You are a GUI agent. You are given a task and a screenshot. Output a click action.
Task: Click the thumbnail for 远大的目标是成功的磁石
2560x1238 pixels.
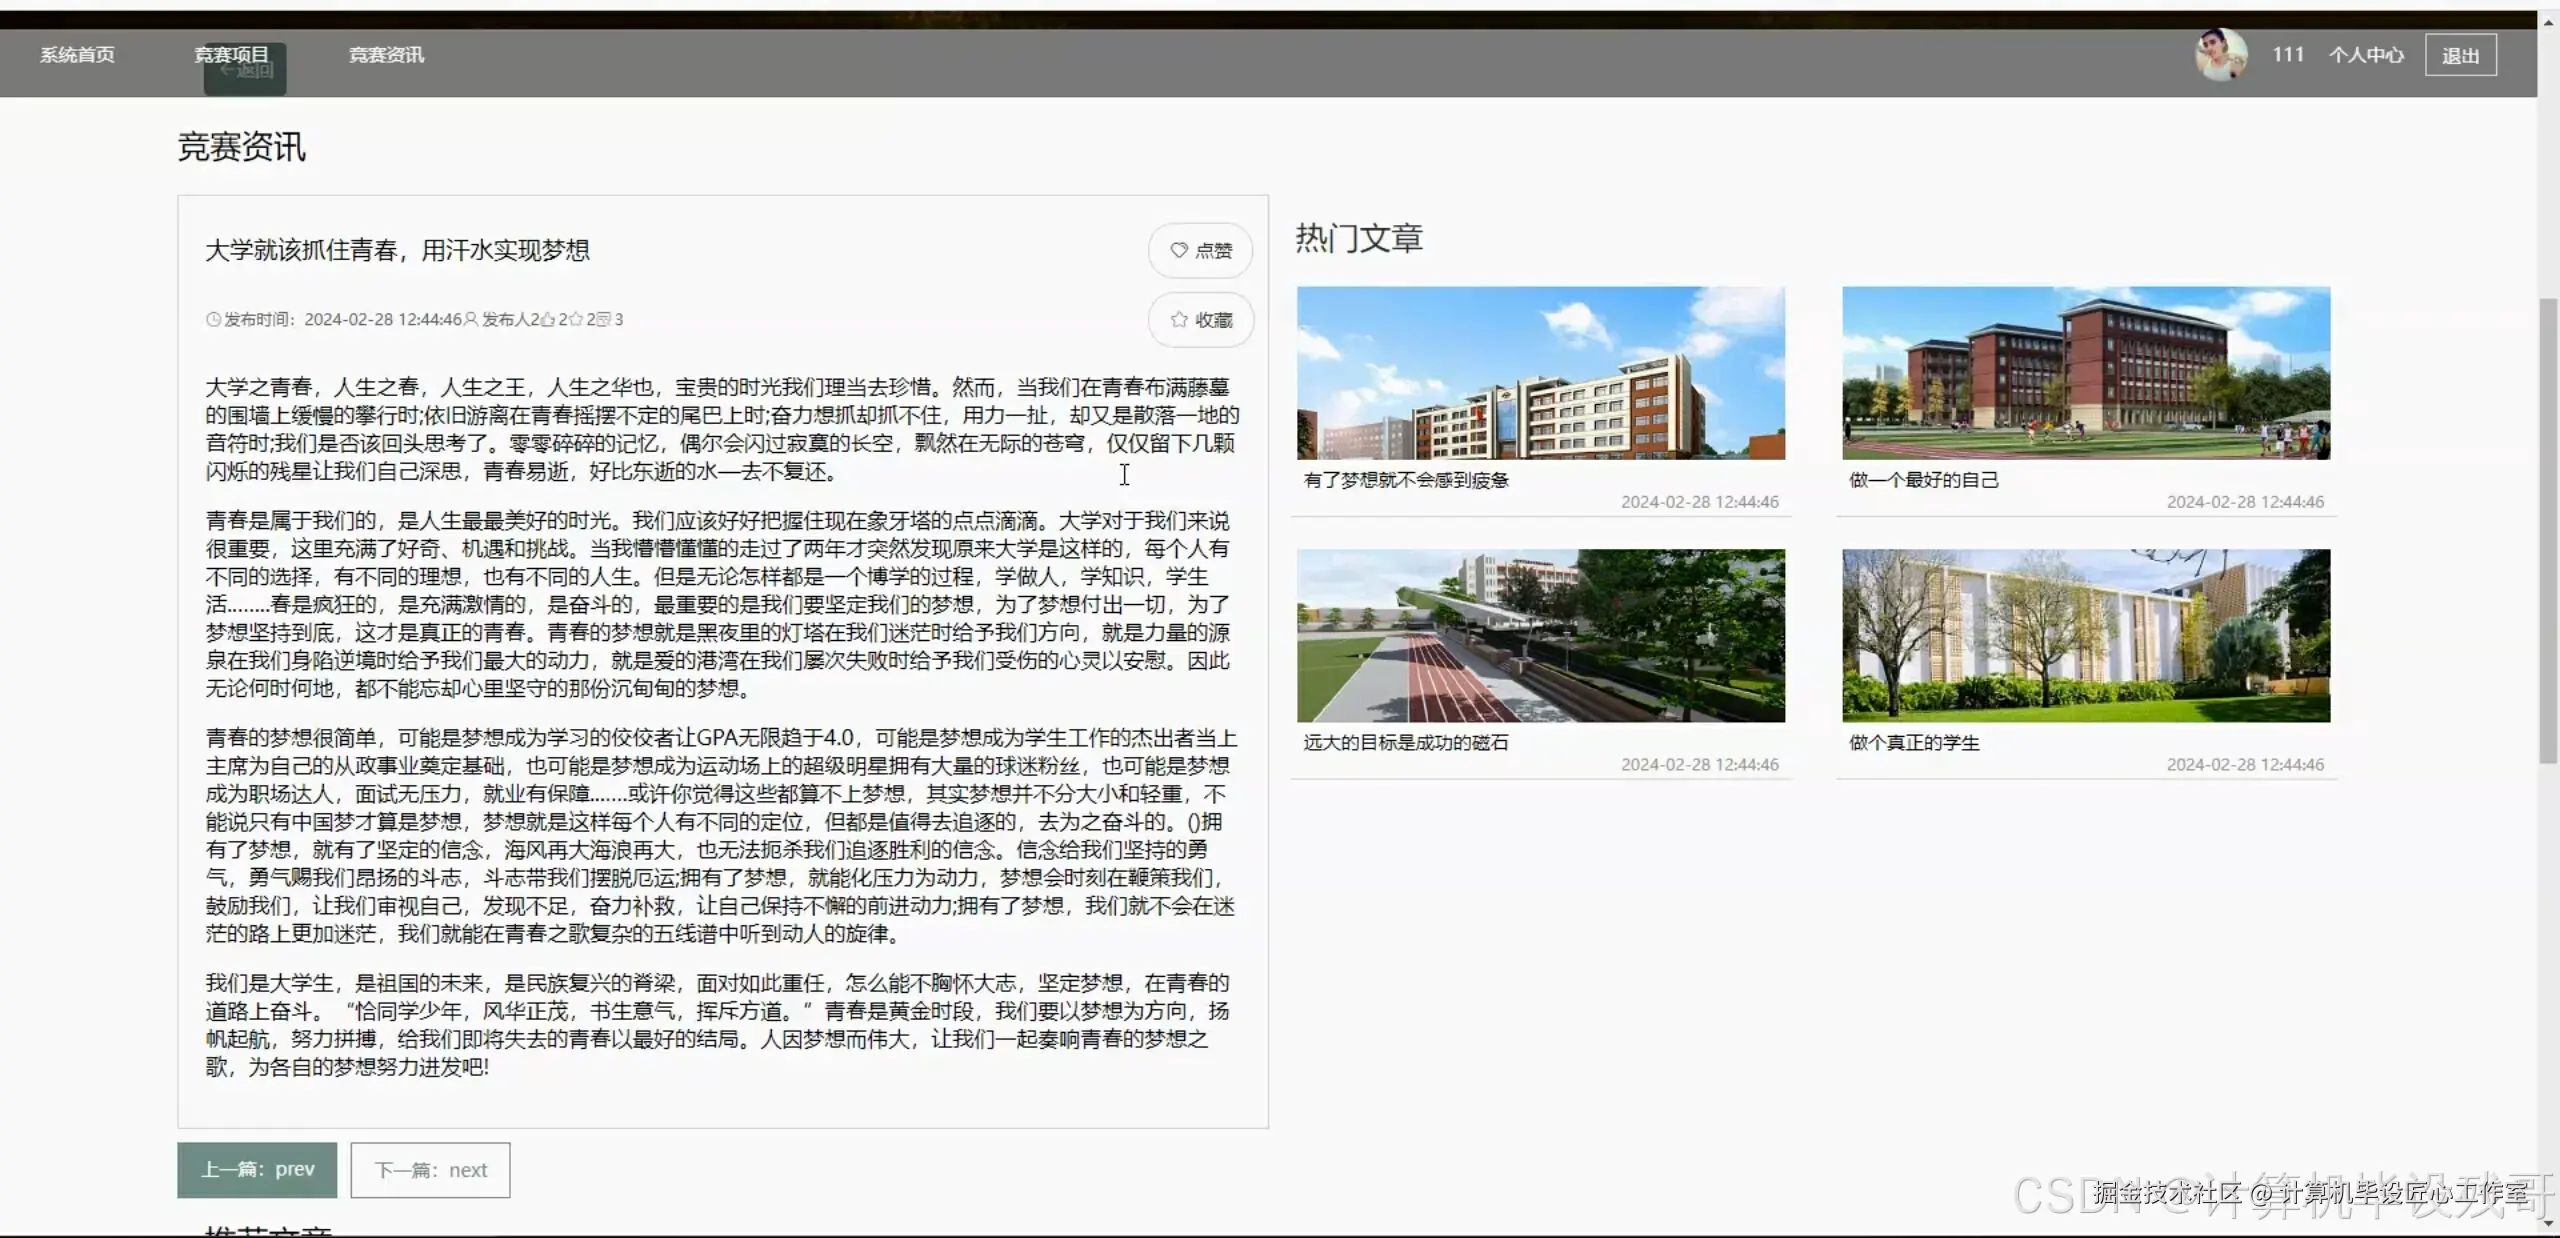[1539, 634]
